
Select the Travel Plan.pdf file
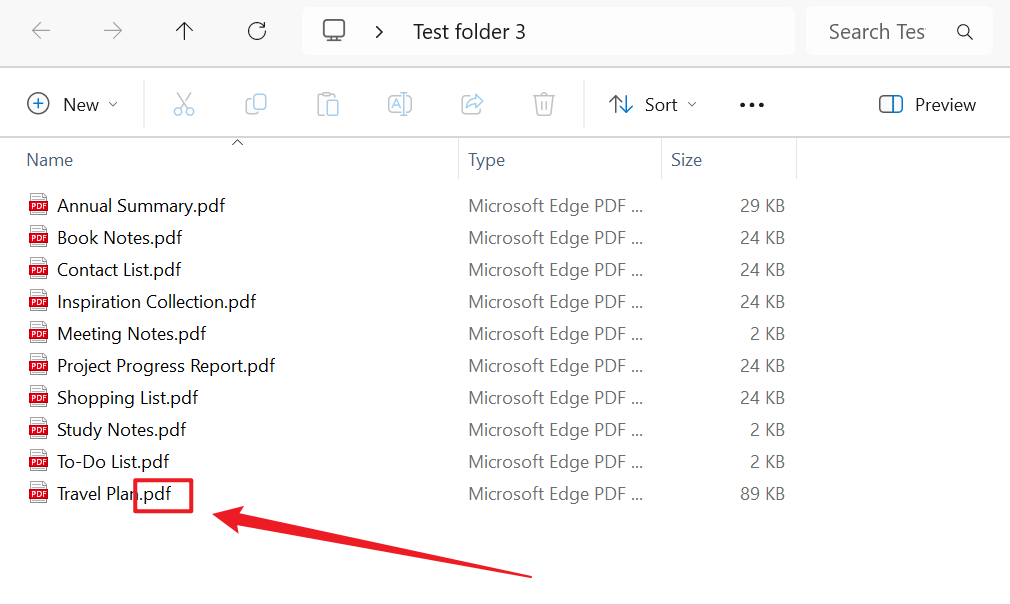point(113,494)
